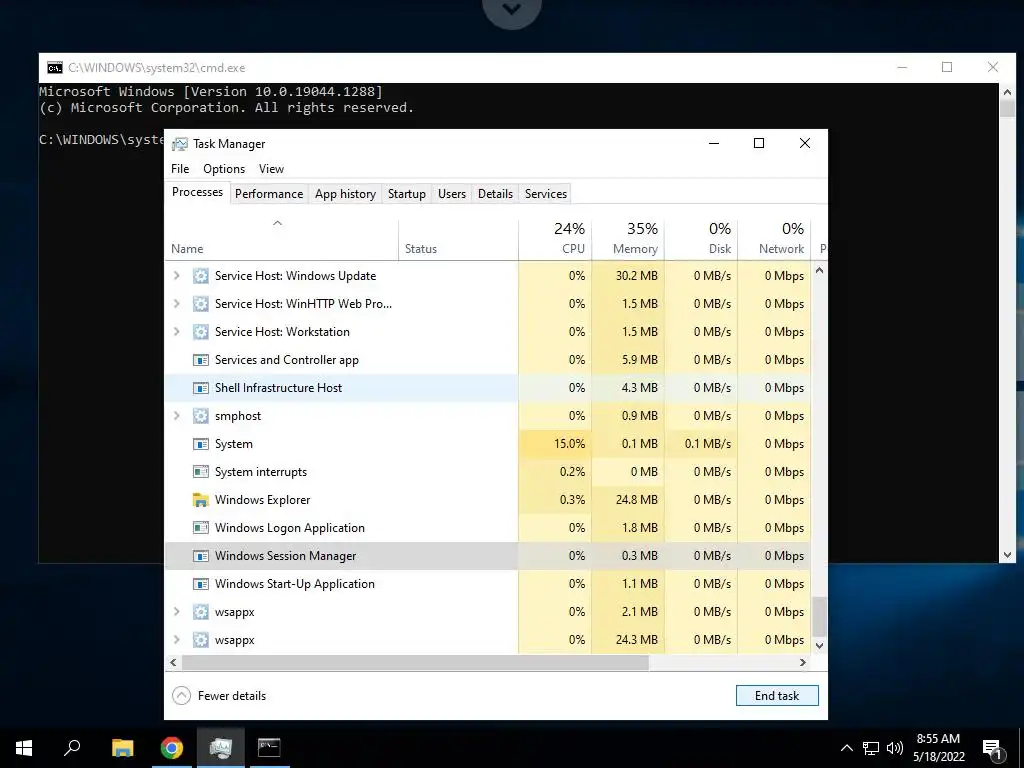Click gear icon of wsappx using 24.3 MB

click(x=200, y=640)
